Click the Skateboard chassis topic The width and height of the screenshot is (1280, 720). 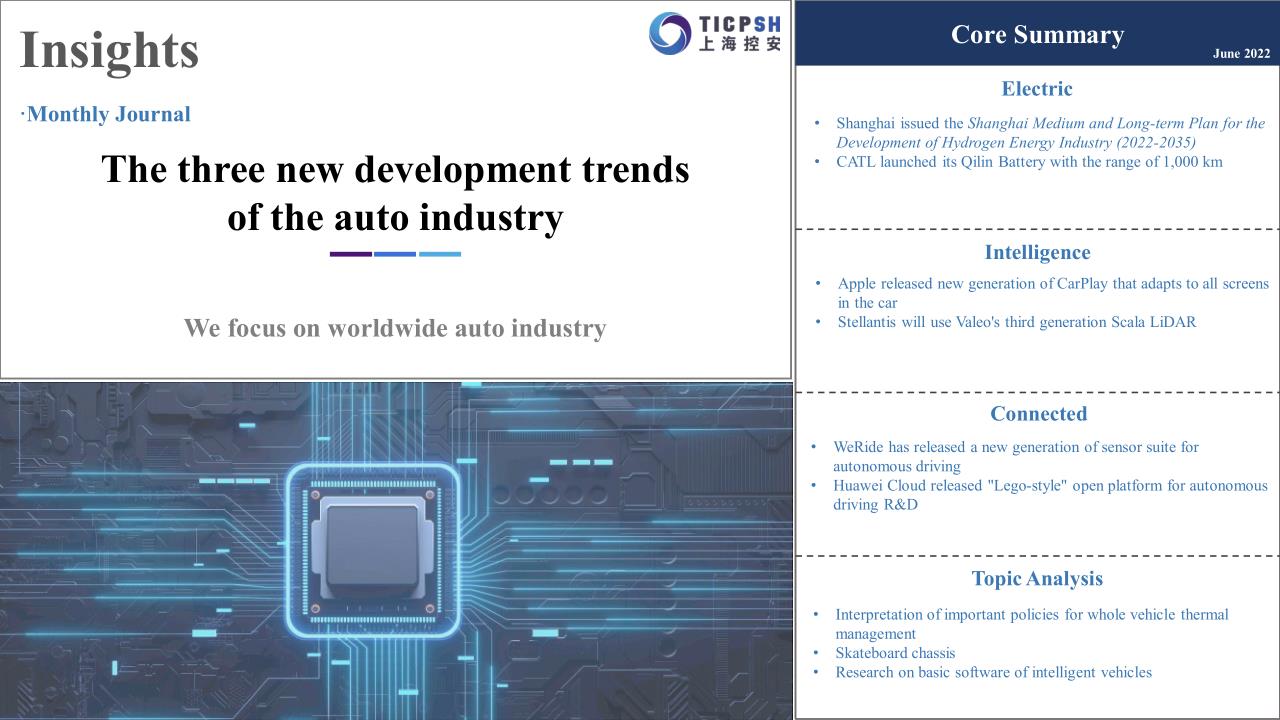pyautogui.click(x=895, y=653)
